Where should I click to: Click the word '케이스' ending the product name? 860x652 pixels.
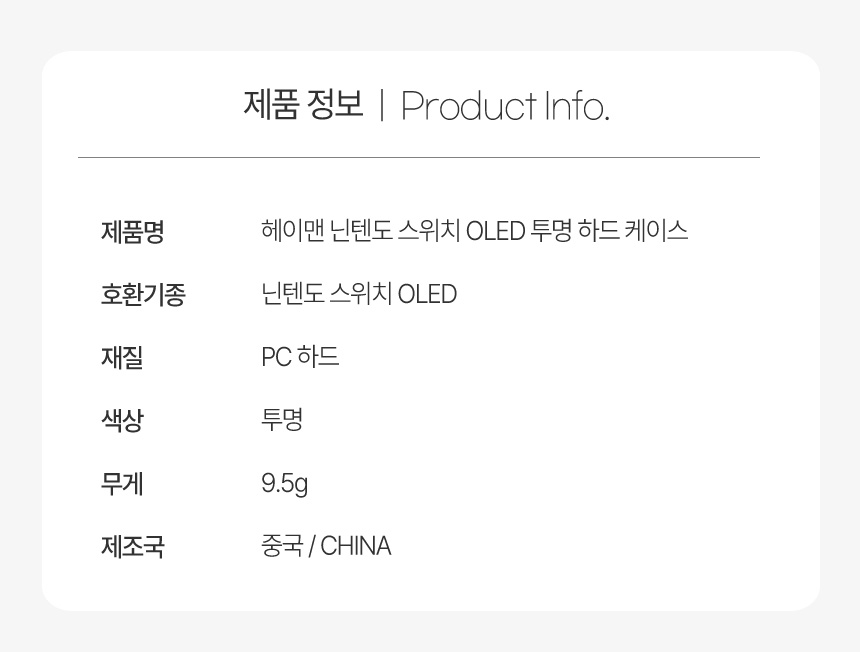tap(656, 230)
